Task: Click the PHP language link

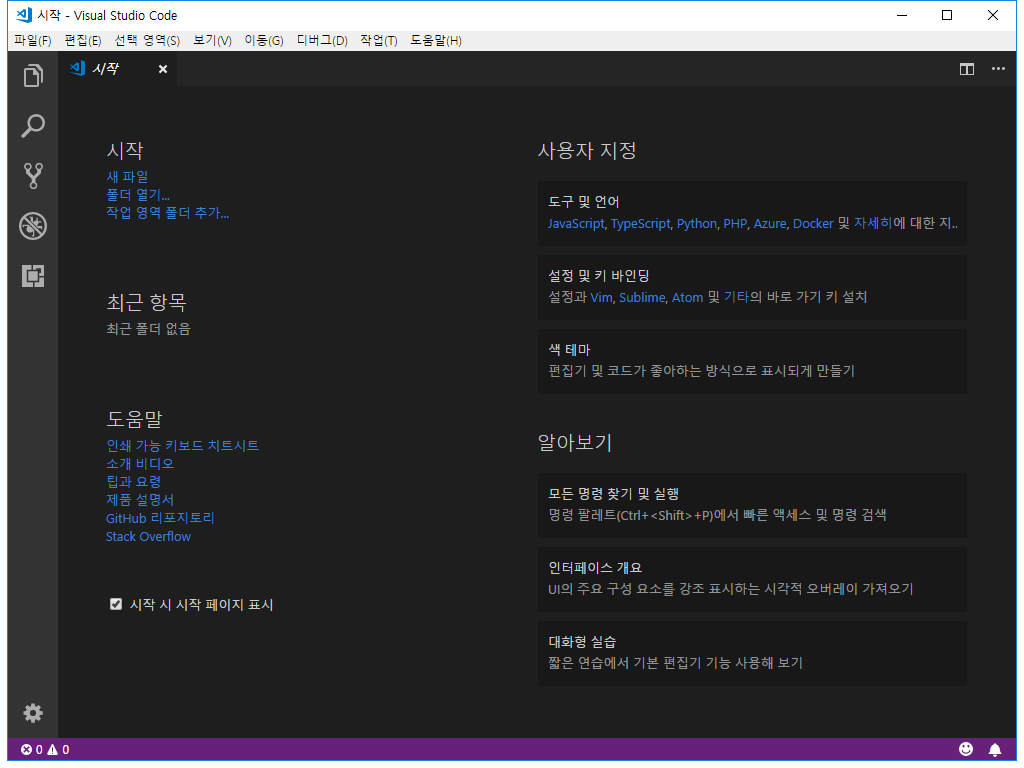Action: [735, 223]
